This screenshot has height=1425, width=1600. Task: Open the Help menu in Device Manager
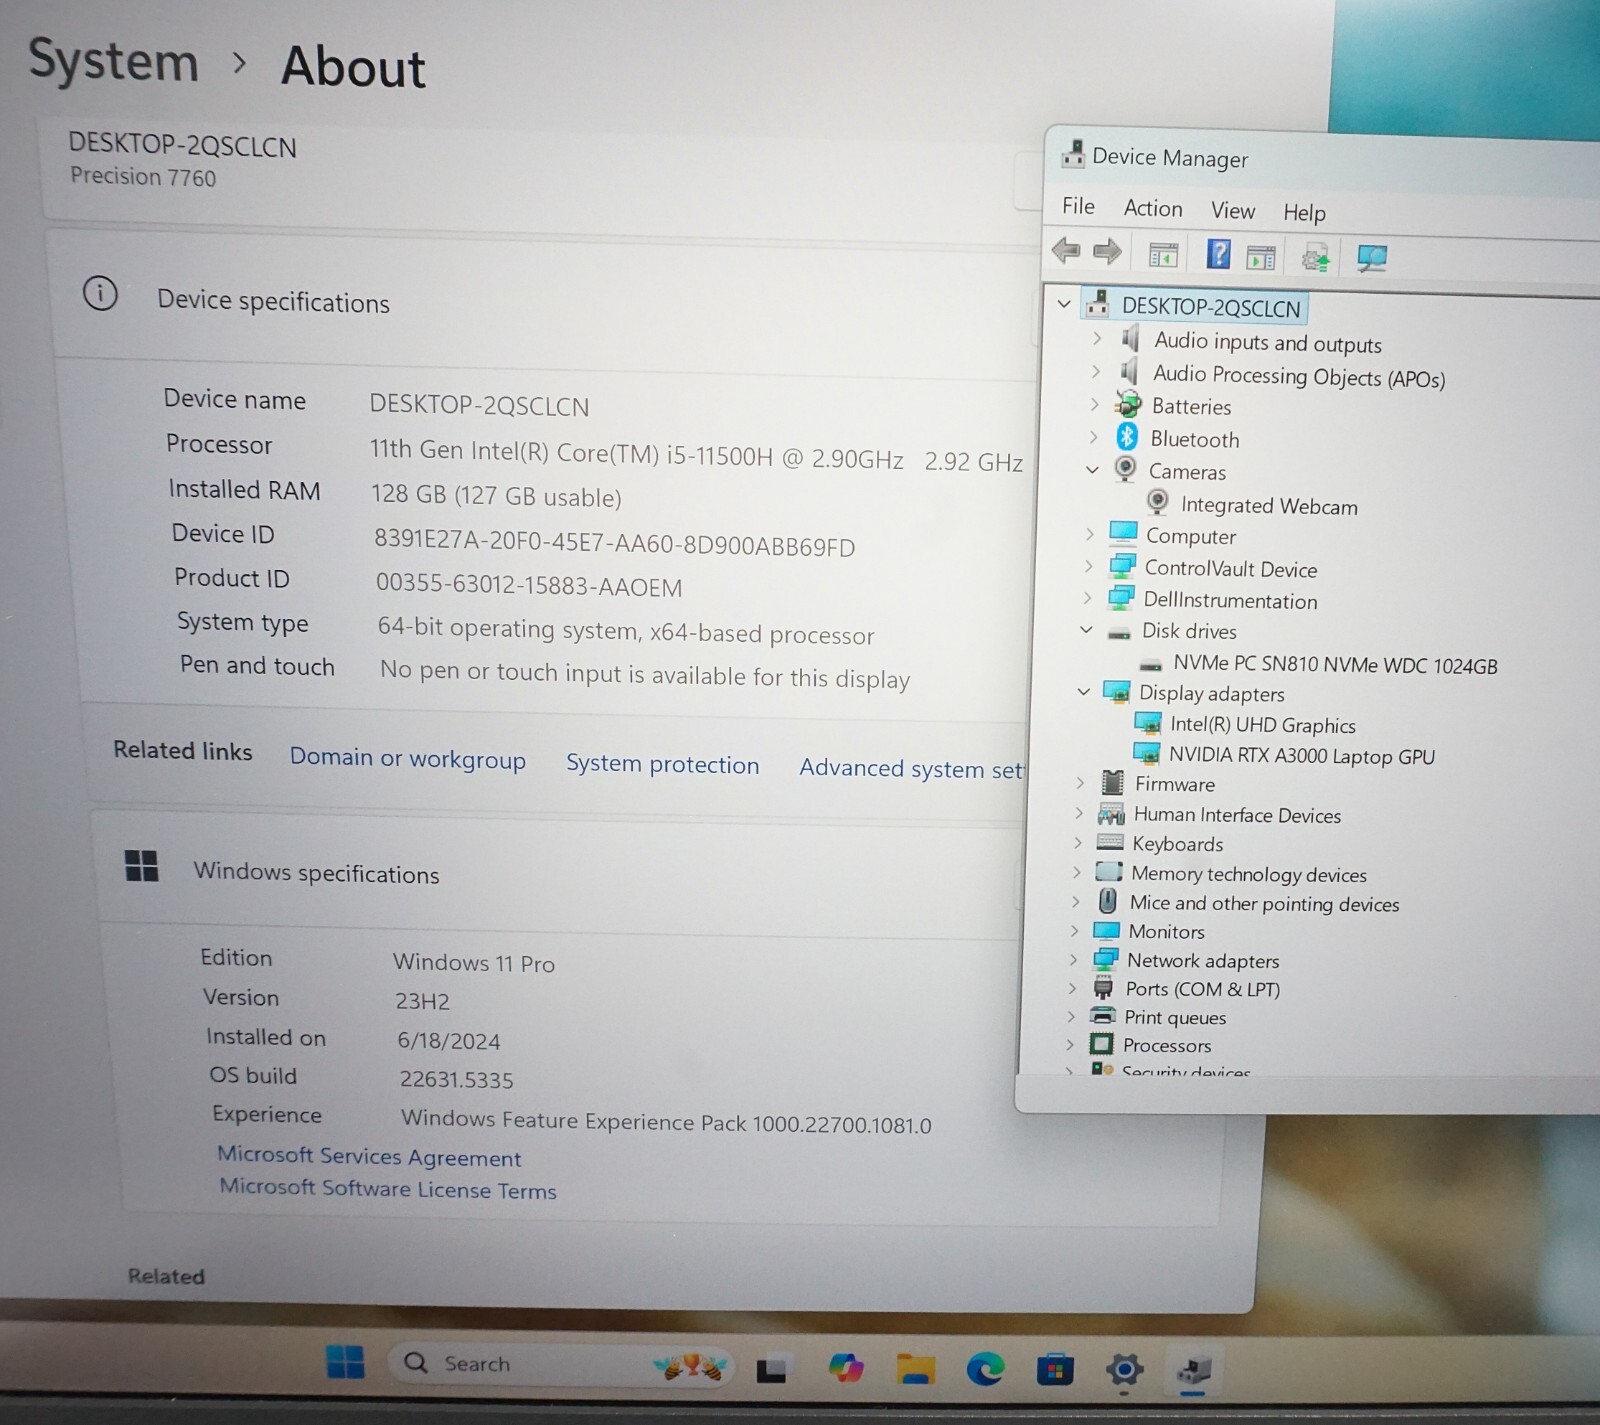coord(1304,212)
